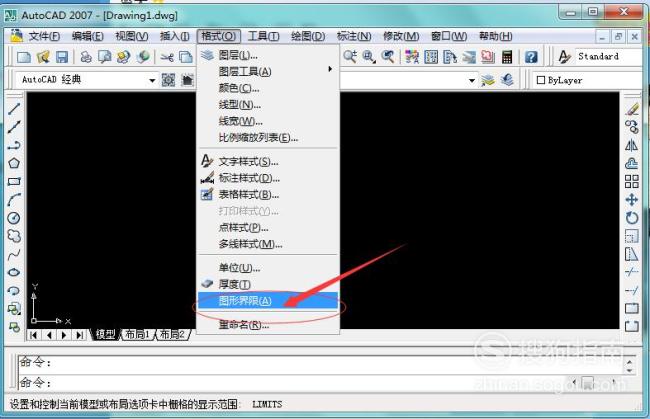
Task: Open the layer list dropdown arrow
Action: click(x=472, y=80)
